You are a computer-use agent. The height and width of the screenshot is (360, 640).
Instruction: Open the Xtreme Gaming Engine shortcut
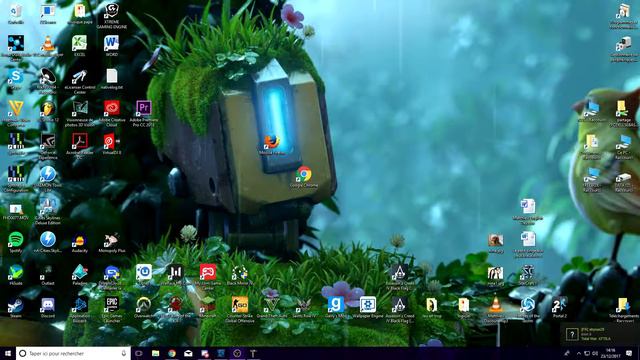click(x=111, y=16)
